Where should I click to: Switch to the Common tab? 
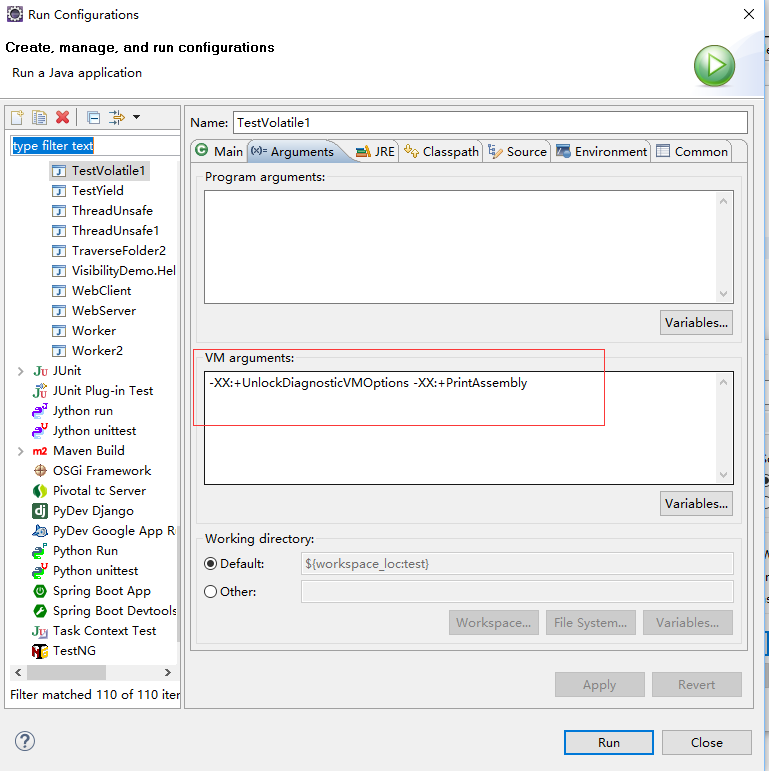(692, 151)
